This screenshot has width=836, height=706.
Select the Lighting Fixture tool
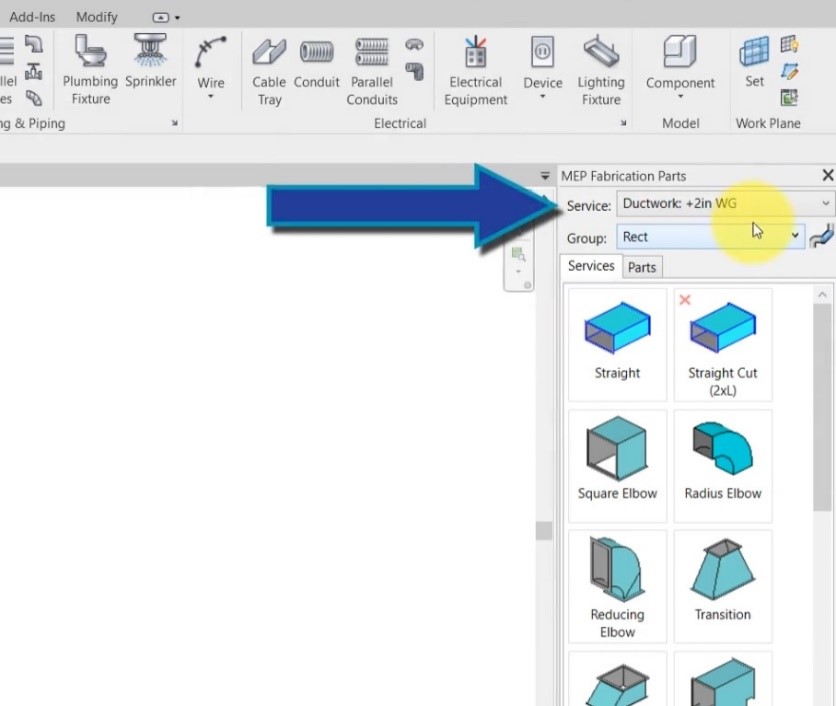(x=600, y=67)
